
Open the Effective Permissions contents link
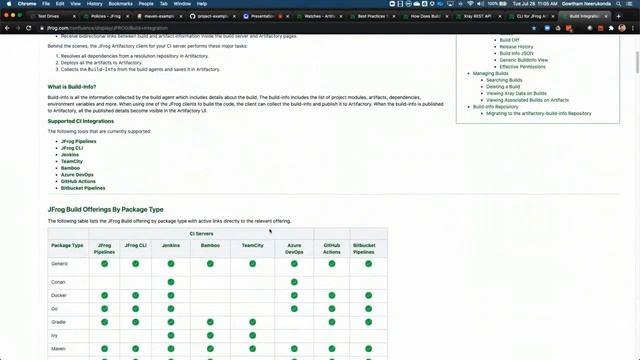click(522, 67)
